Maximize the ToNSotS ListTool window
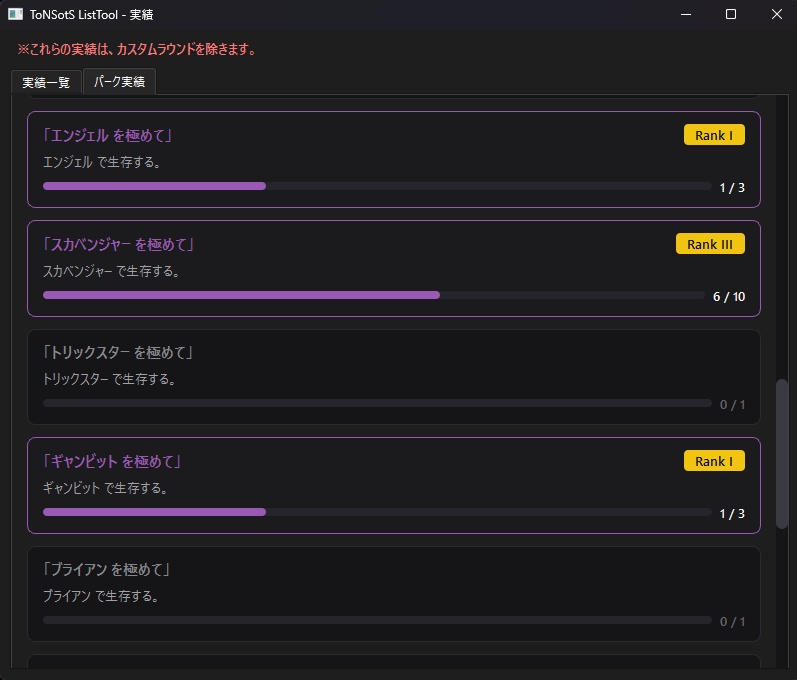The width and height of the screenshot is (797, 680). click(x=730, y=14)
